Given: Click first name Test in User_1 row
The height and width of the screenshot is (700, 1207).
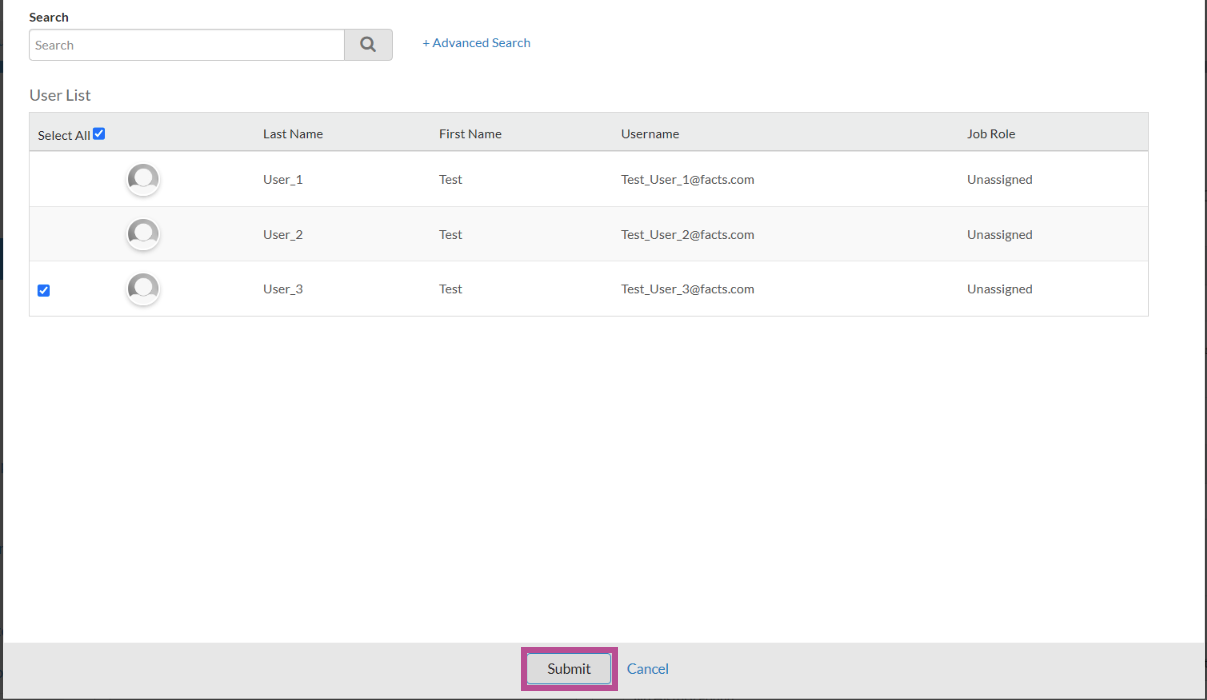Looking at the screenshot, I should click(x=451, y=180).
